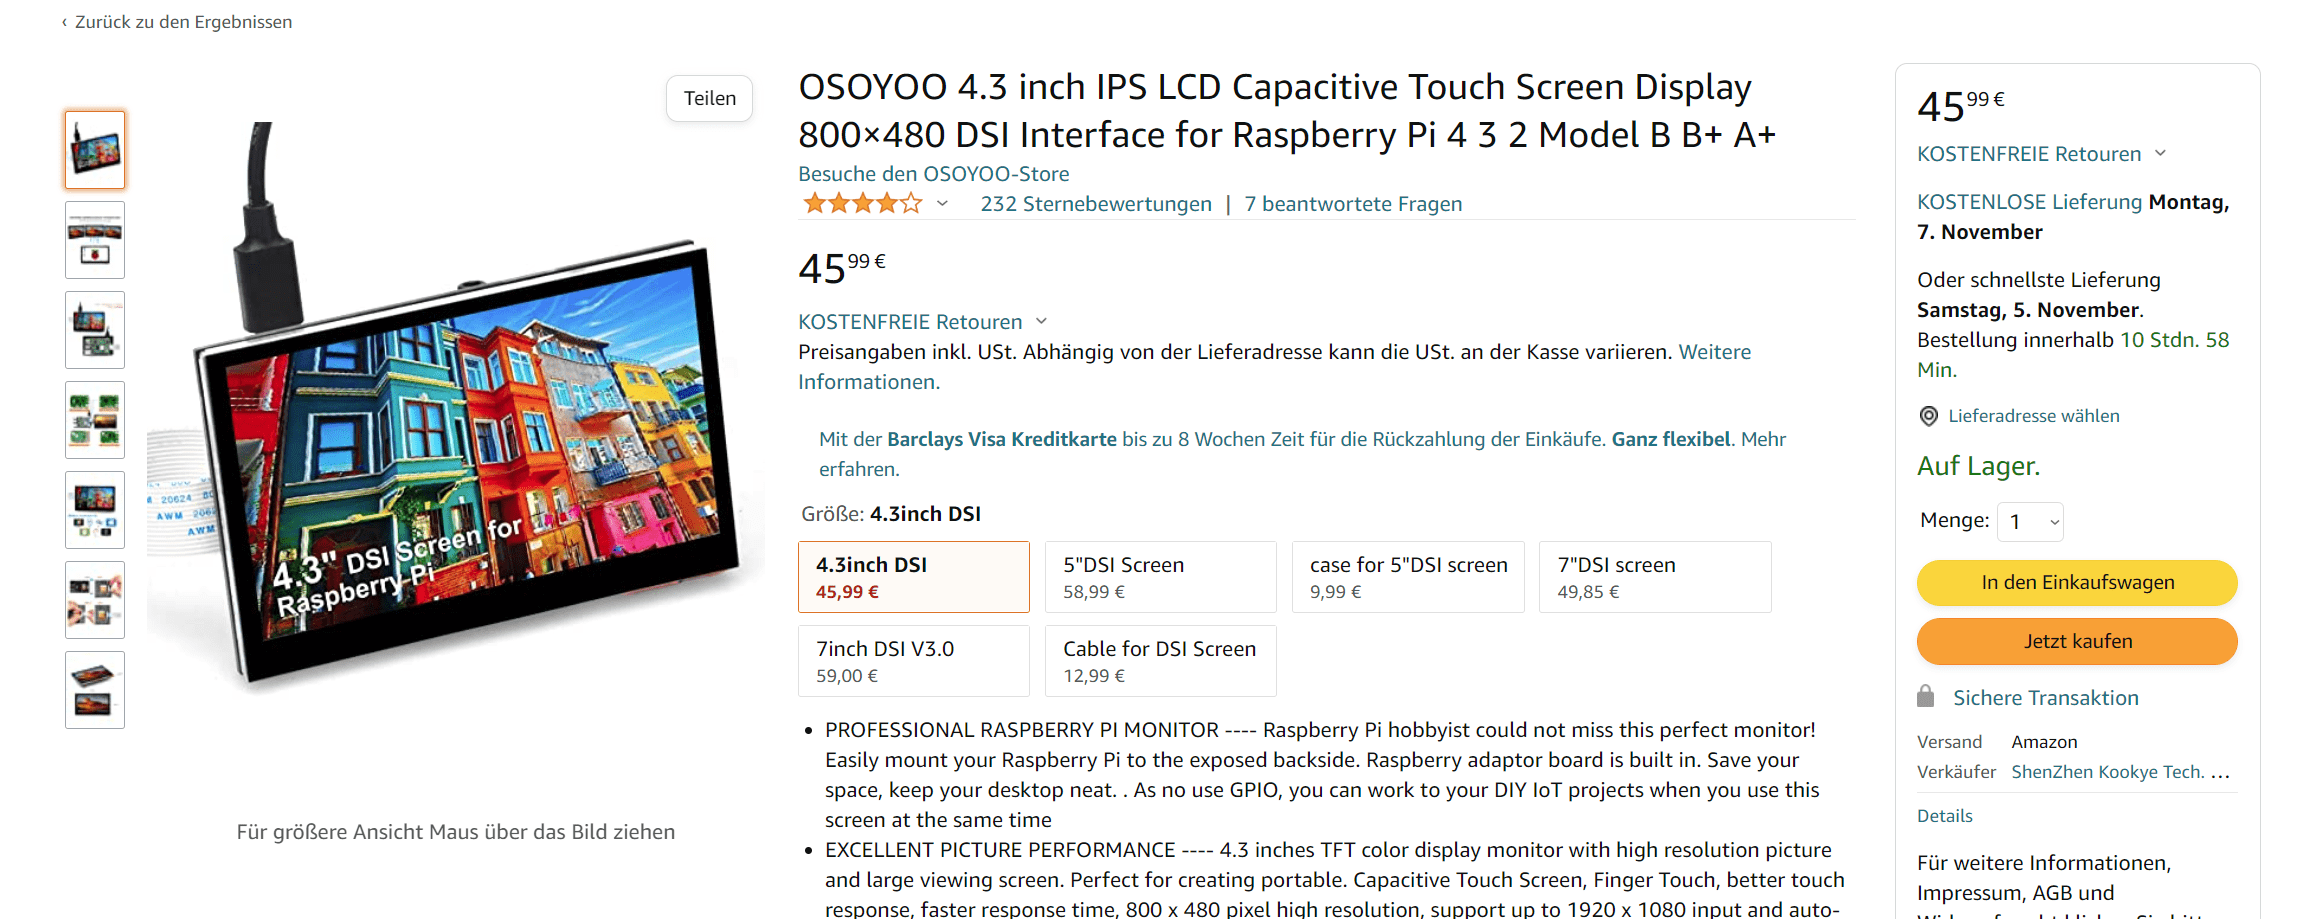
Task: Expand the star rating breakdown chevron
Action: [x=942, y=204]
